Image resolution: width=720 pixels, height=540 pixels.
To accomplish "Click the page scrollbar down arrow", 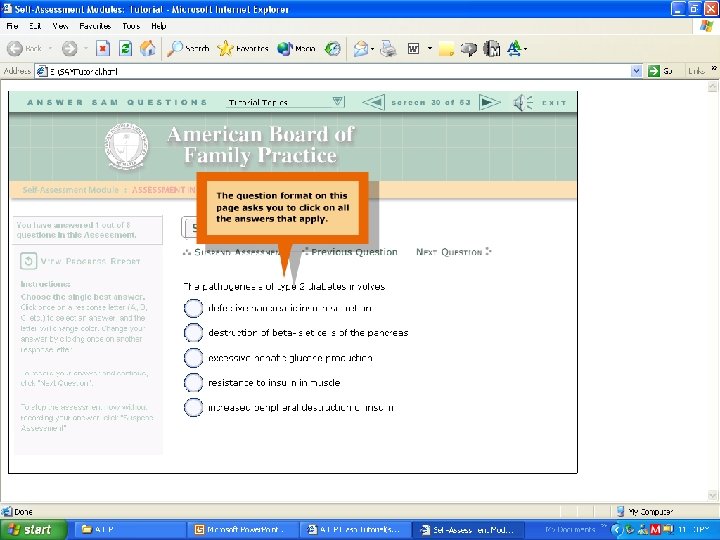I will click(713, 495).
